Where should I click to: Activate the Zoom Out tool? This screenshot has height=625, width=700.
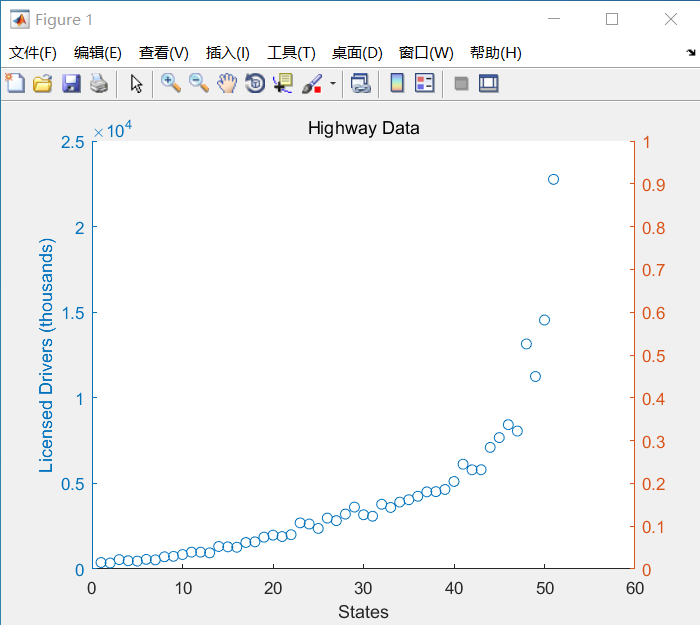pyautogui.click(x=199, y=83)
